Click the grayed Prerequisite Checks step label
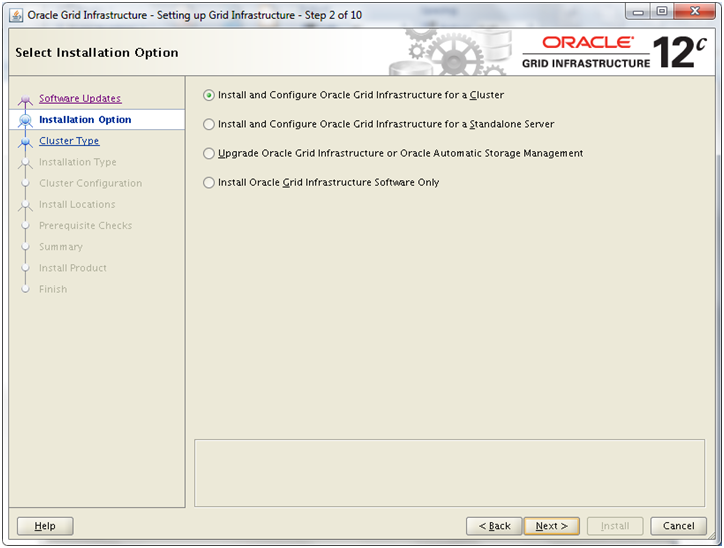 85,226
